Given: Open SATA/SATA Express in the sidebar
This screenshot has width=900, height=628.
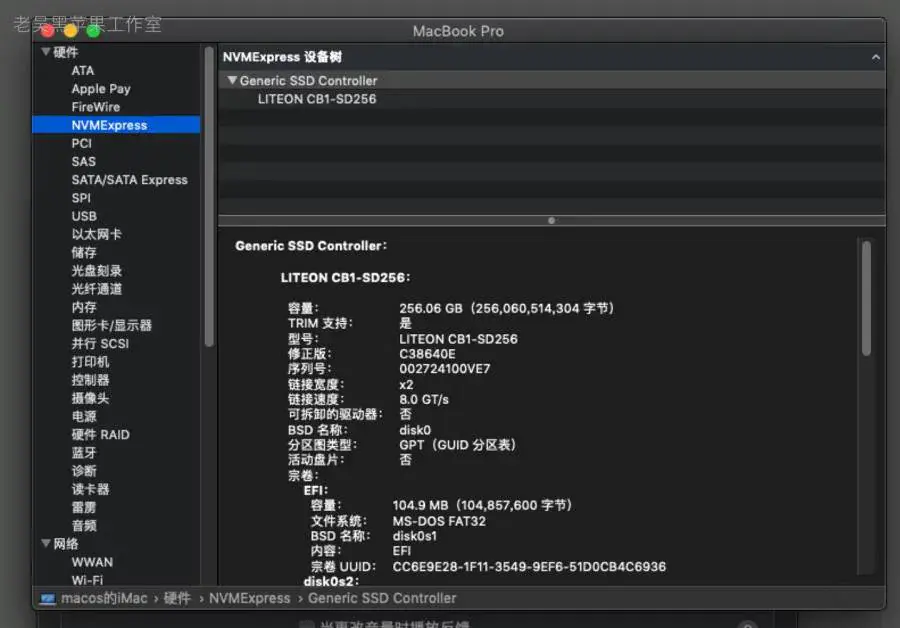Looking at the screenshot, I should click(130, 180).
